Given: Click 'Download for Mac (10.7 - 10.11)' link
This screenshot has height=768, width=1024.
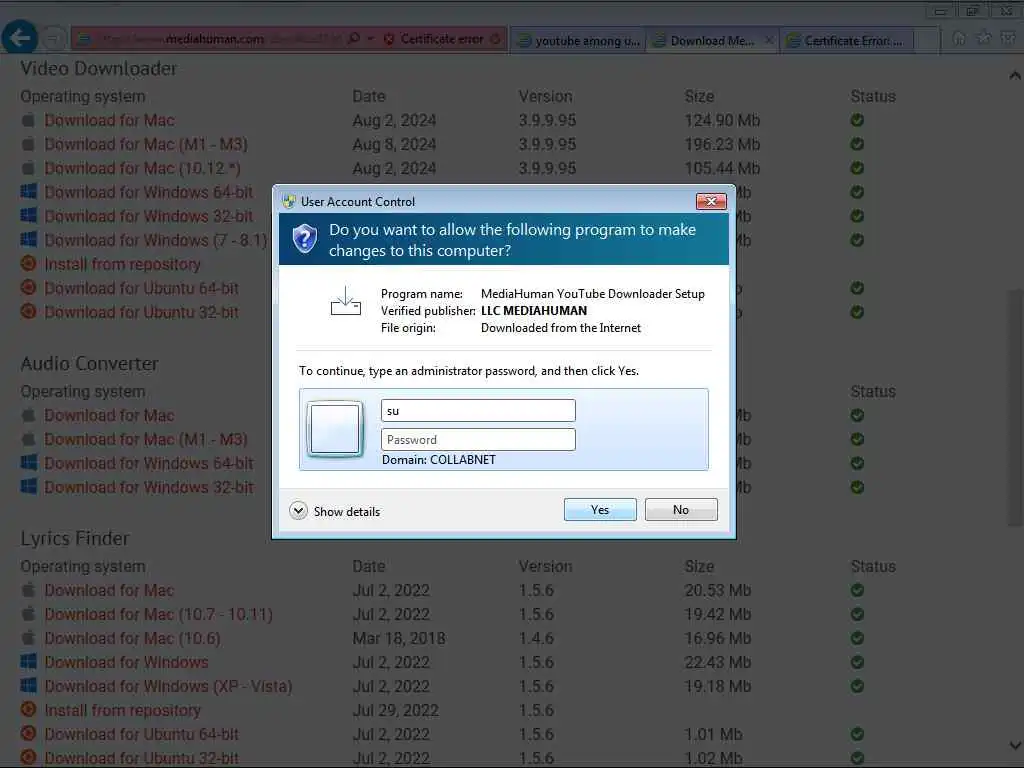Looking at the screenshot, I should click(158, 615).
